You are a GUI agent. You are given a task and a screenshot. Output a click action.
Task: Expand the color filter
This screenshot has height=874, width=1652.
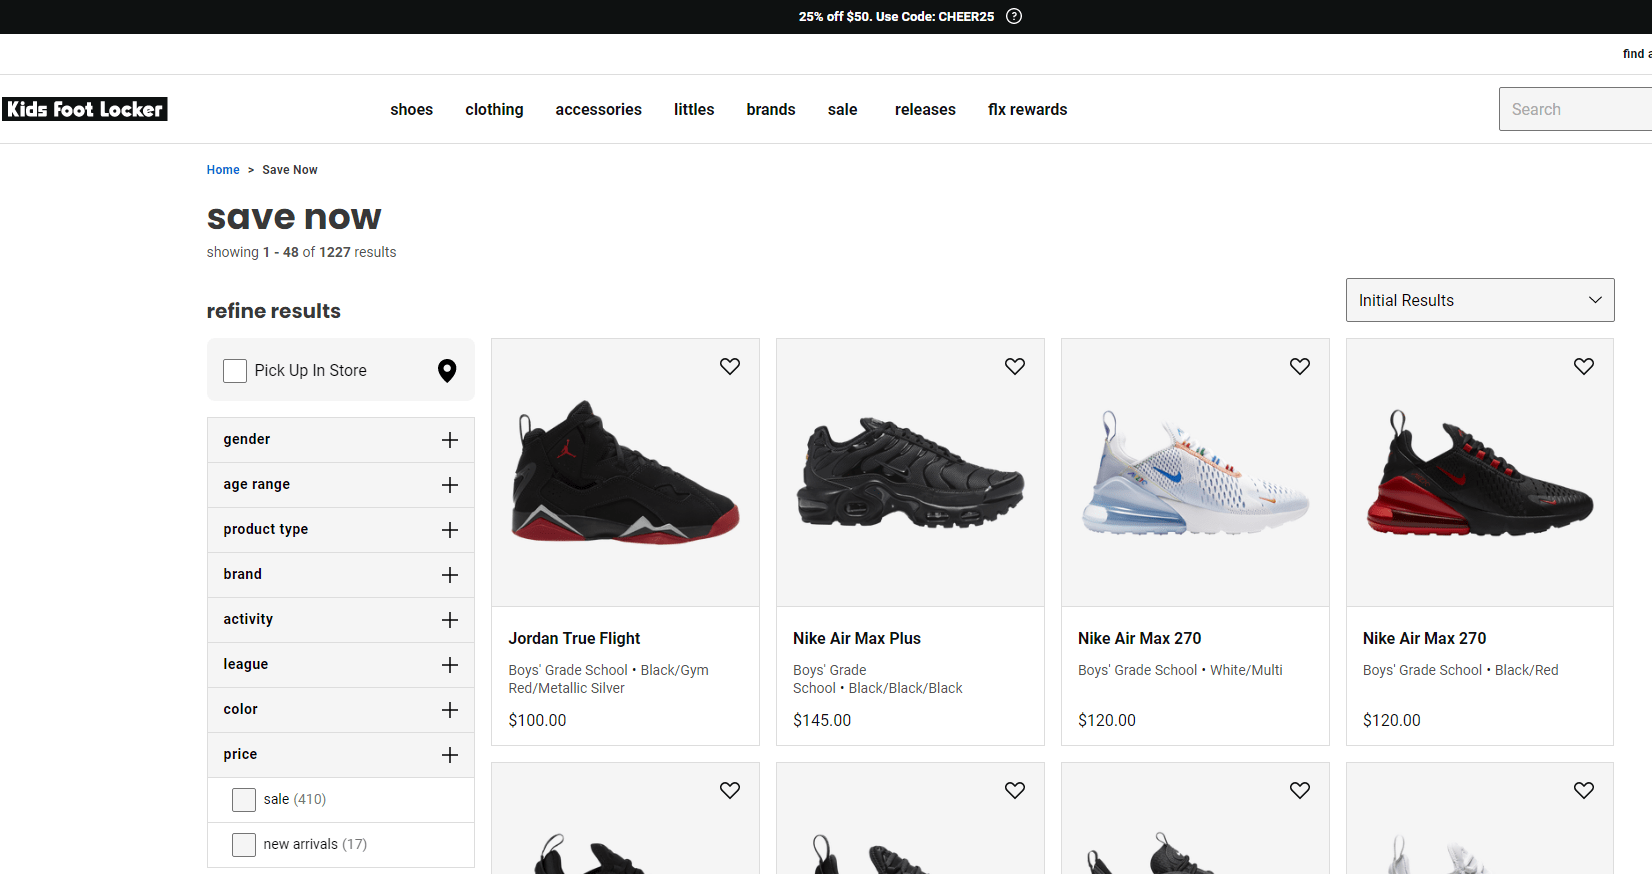tap(341, 710)
